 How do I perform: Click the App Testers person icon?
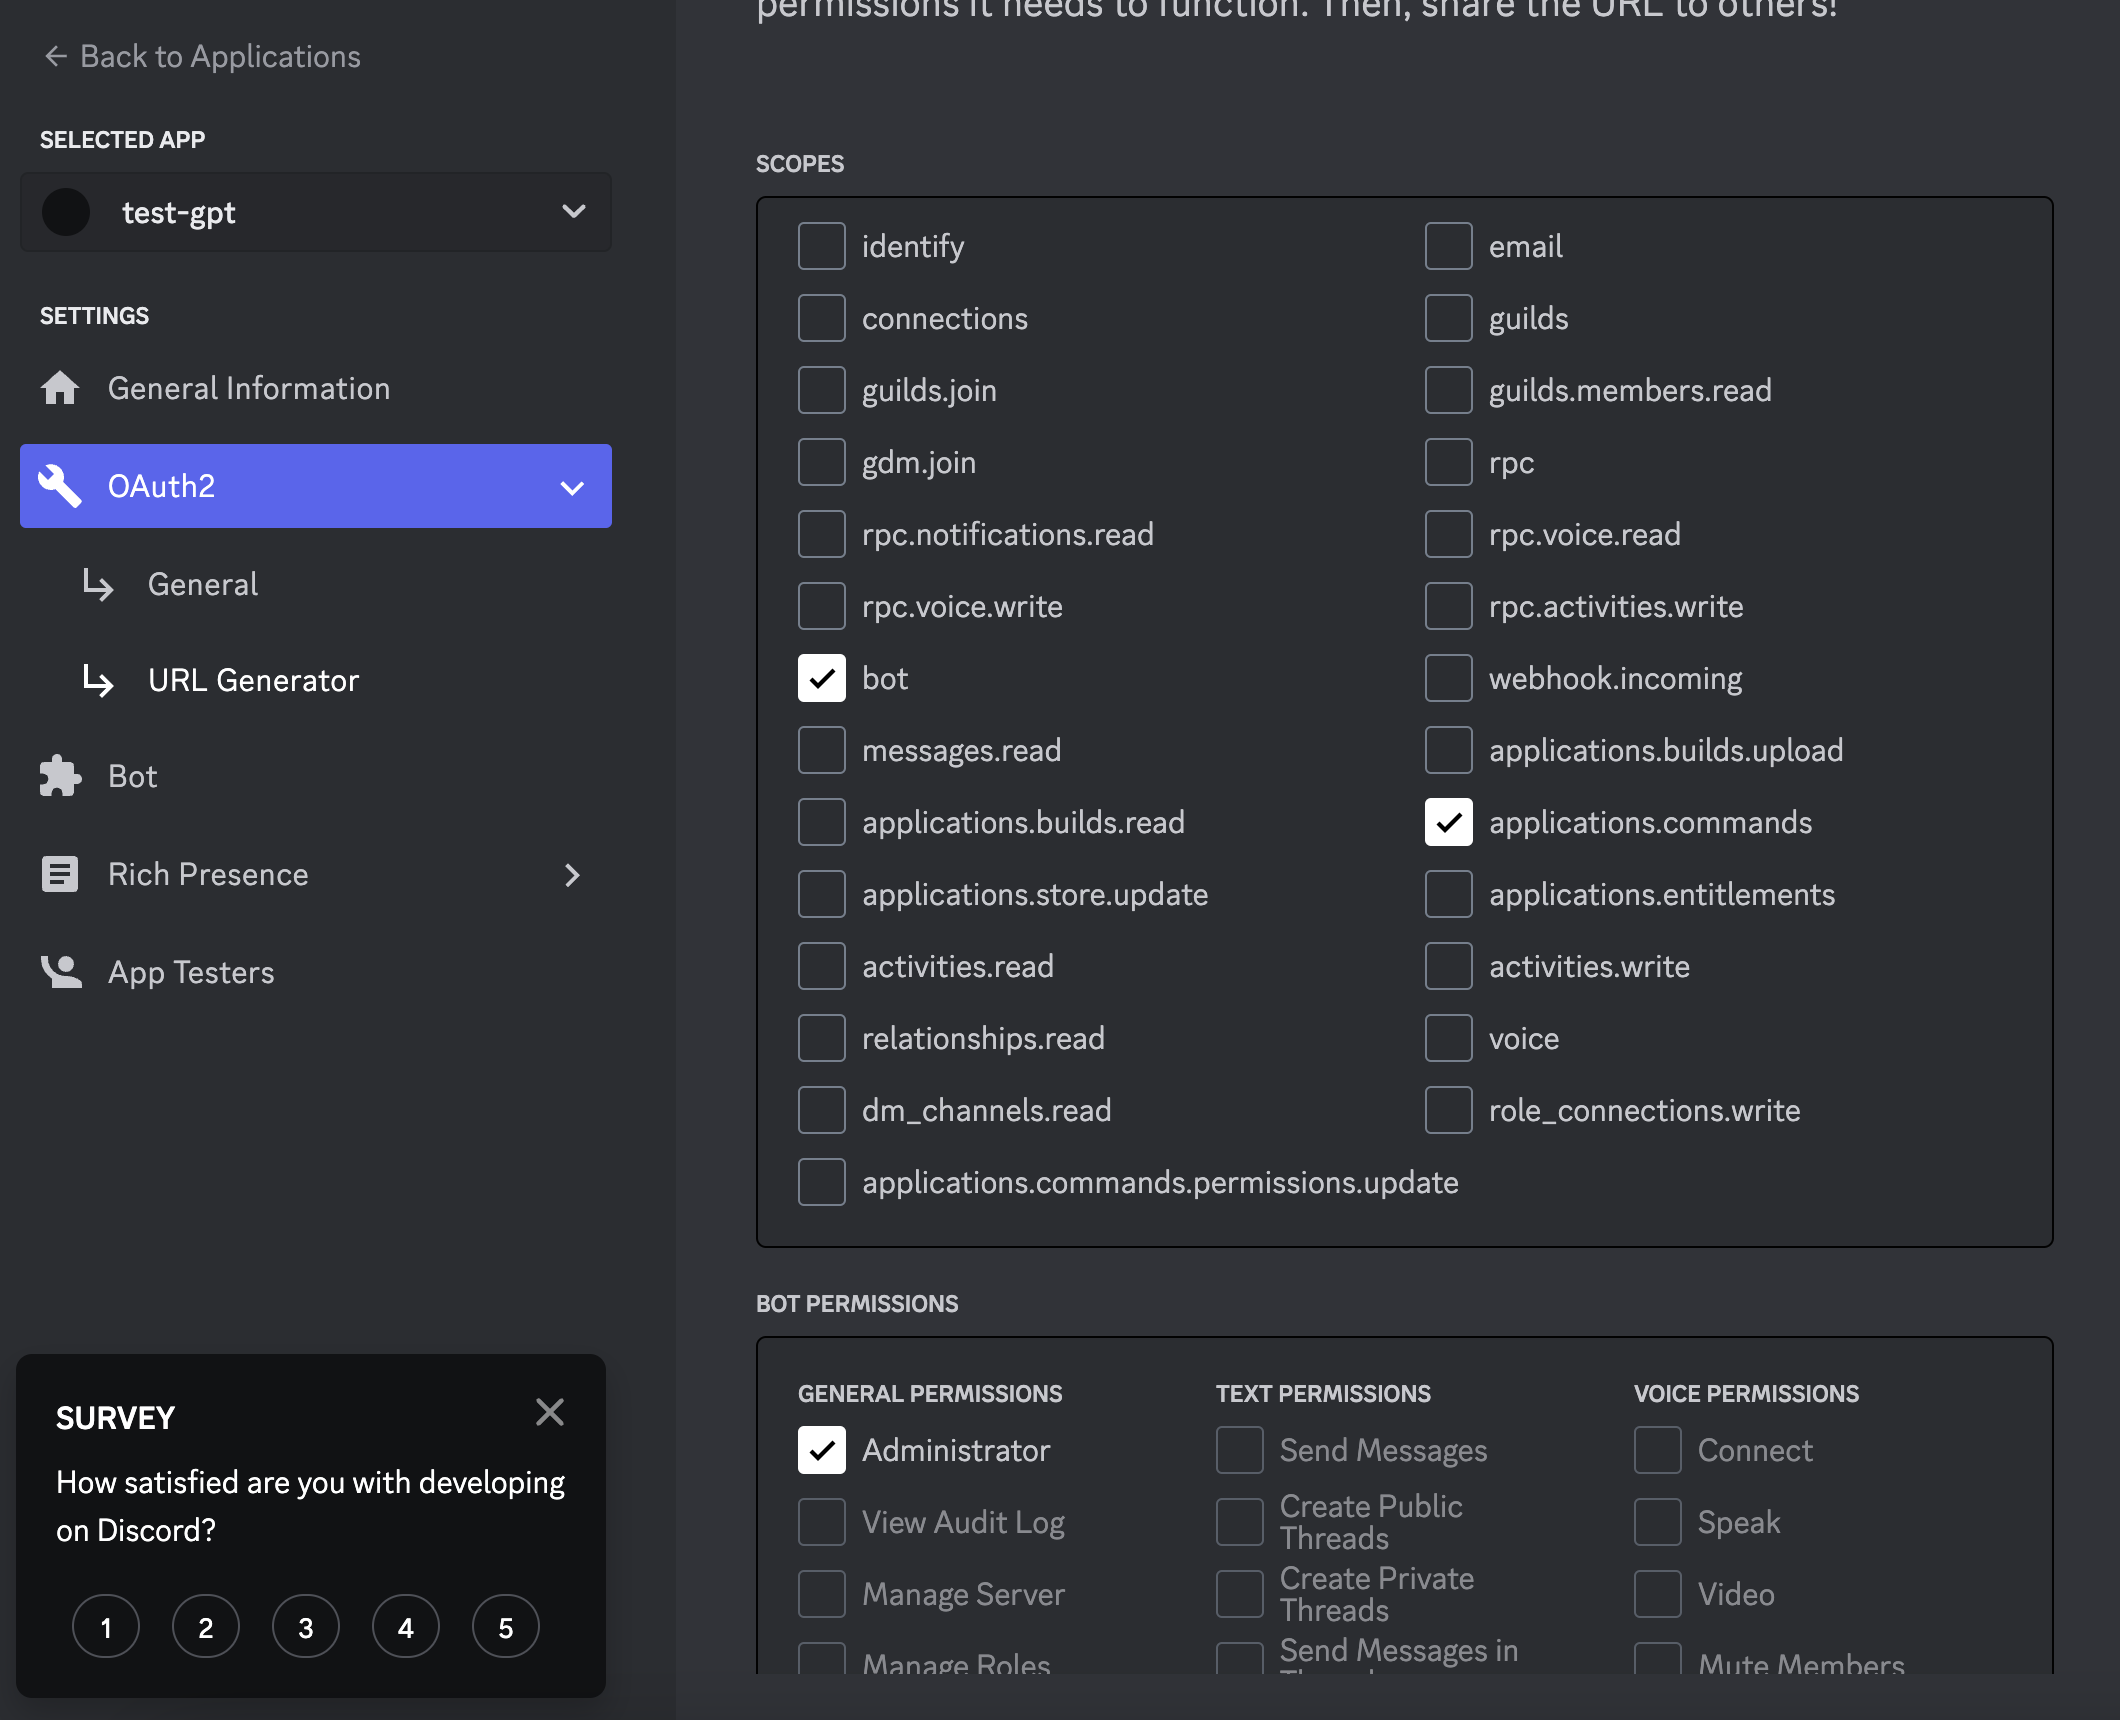(60, 972)
